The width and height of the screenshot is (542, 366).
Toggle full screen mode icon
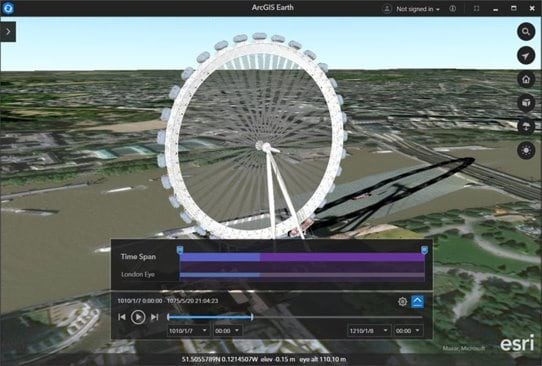pyautogui.click(x=476, y=9)
